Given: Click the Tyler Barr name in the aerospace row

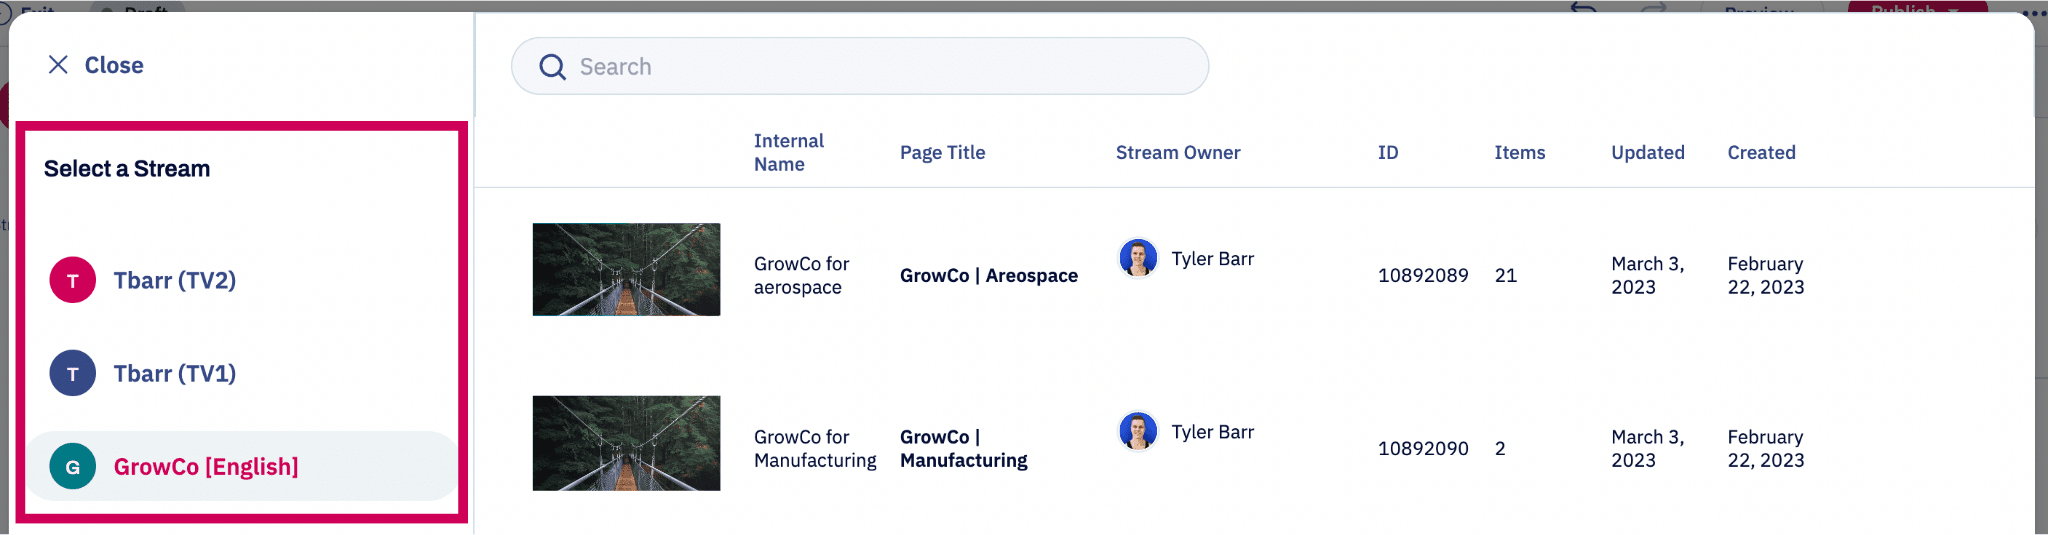Looking at the screenshot, I should (x=1213, y=258).
